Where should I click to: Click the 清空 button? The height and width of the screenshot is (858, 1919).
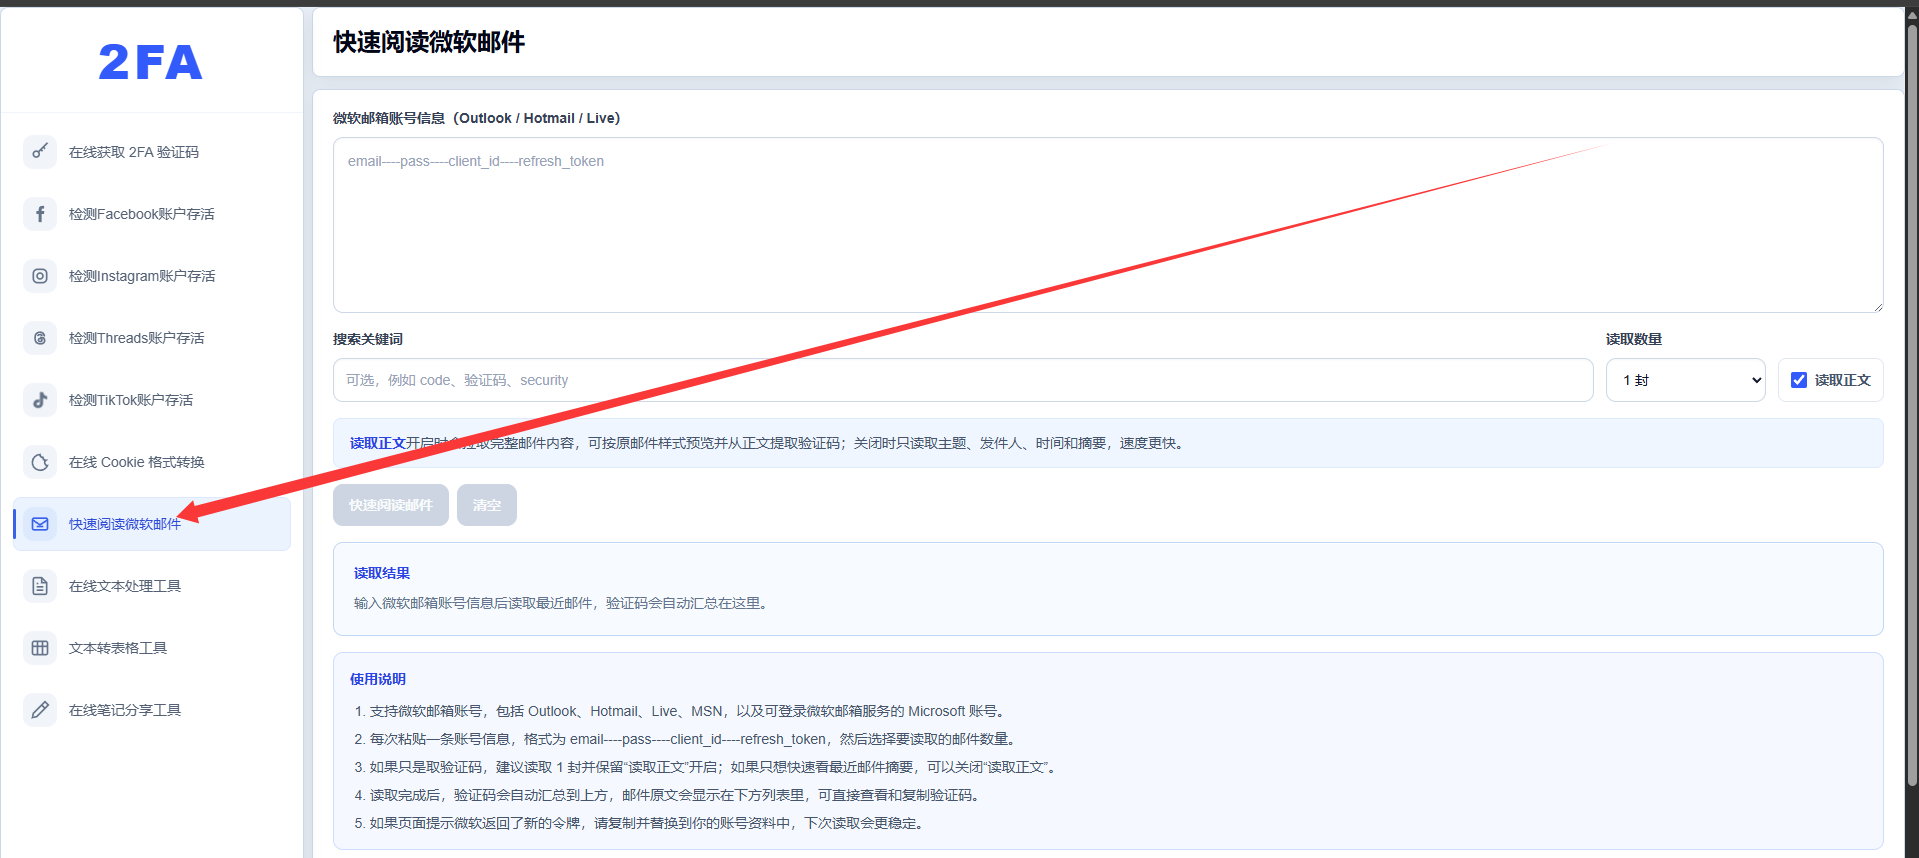click(487, 505)
